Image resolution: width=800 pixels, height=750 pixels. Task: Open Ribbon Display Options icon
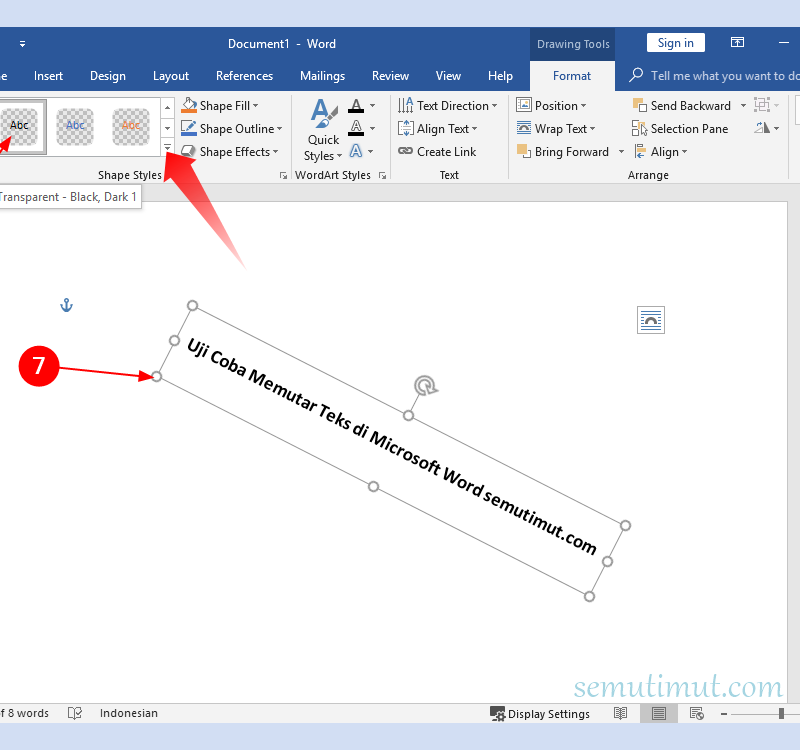pyautogui.click(x=737, y=42)
